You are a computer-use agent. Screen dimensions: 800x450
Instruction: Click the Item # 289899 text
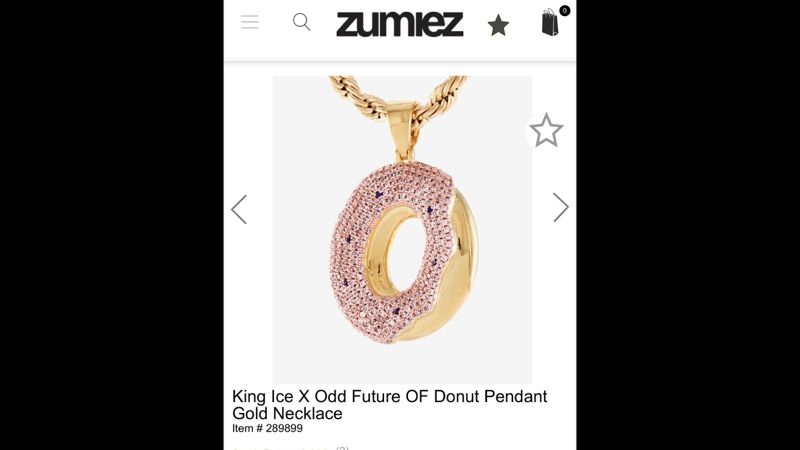267,429
